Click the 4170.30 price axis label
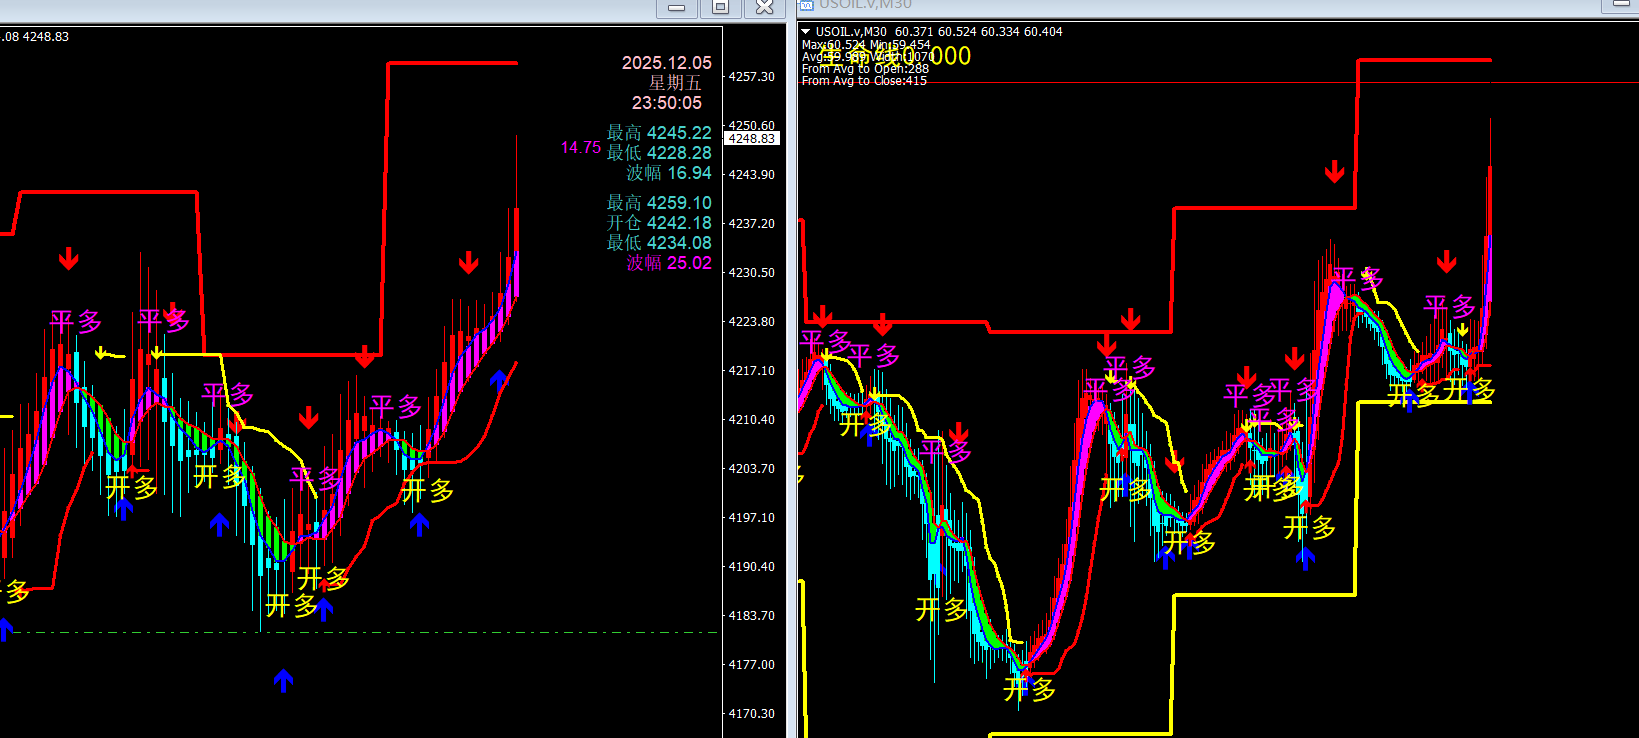The image size is (1639, 738). (751, 714)
